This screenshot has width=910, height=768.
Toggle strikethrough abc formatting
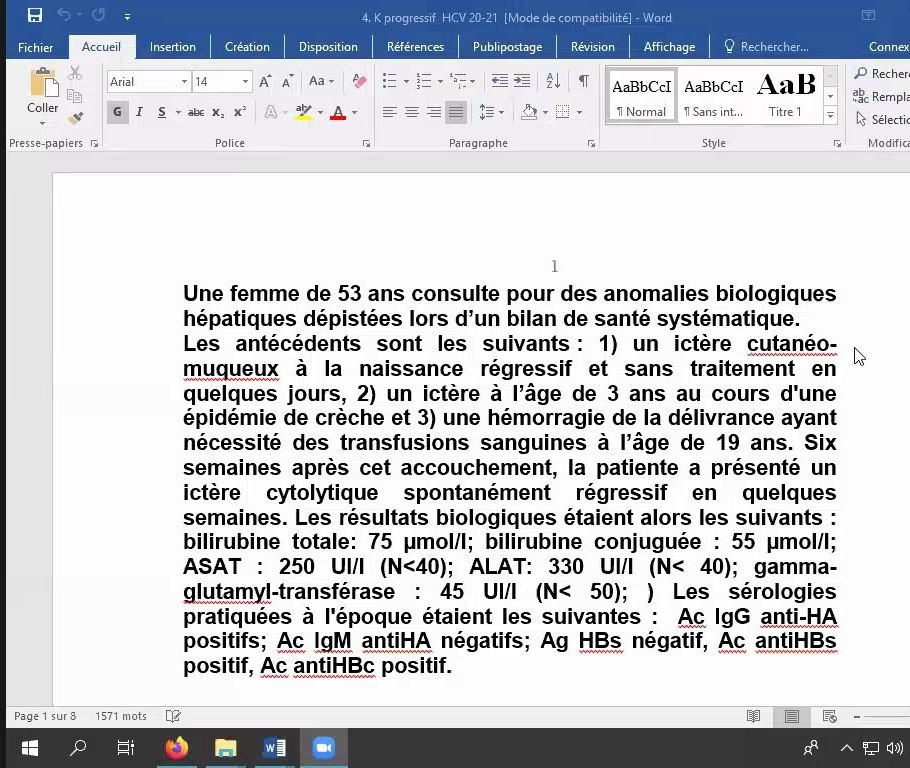pyautogui.click(x=196, y=112)
